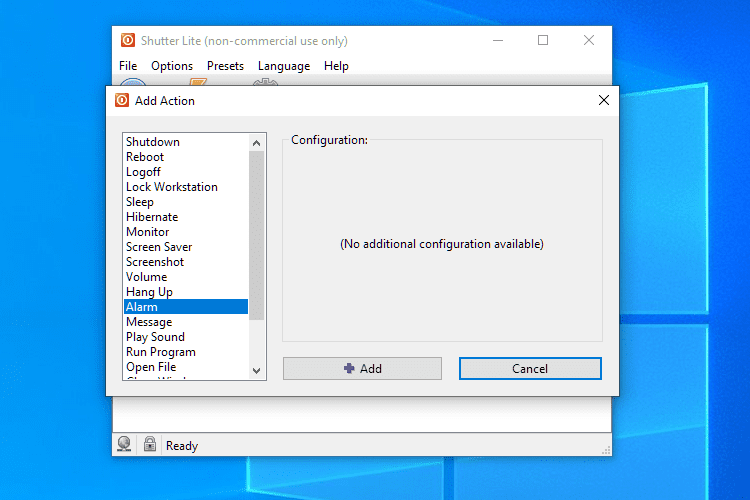750x500 pixels.
Task: Select the highlighted Alarm action
Action: coord(186,307)
